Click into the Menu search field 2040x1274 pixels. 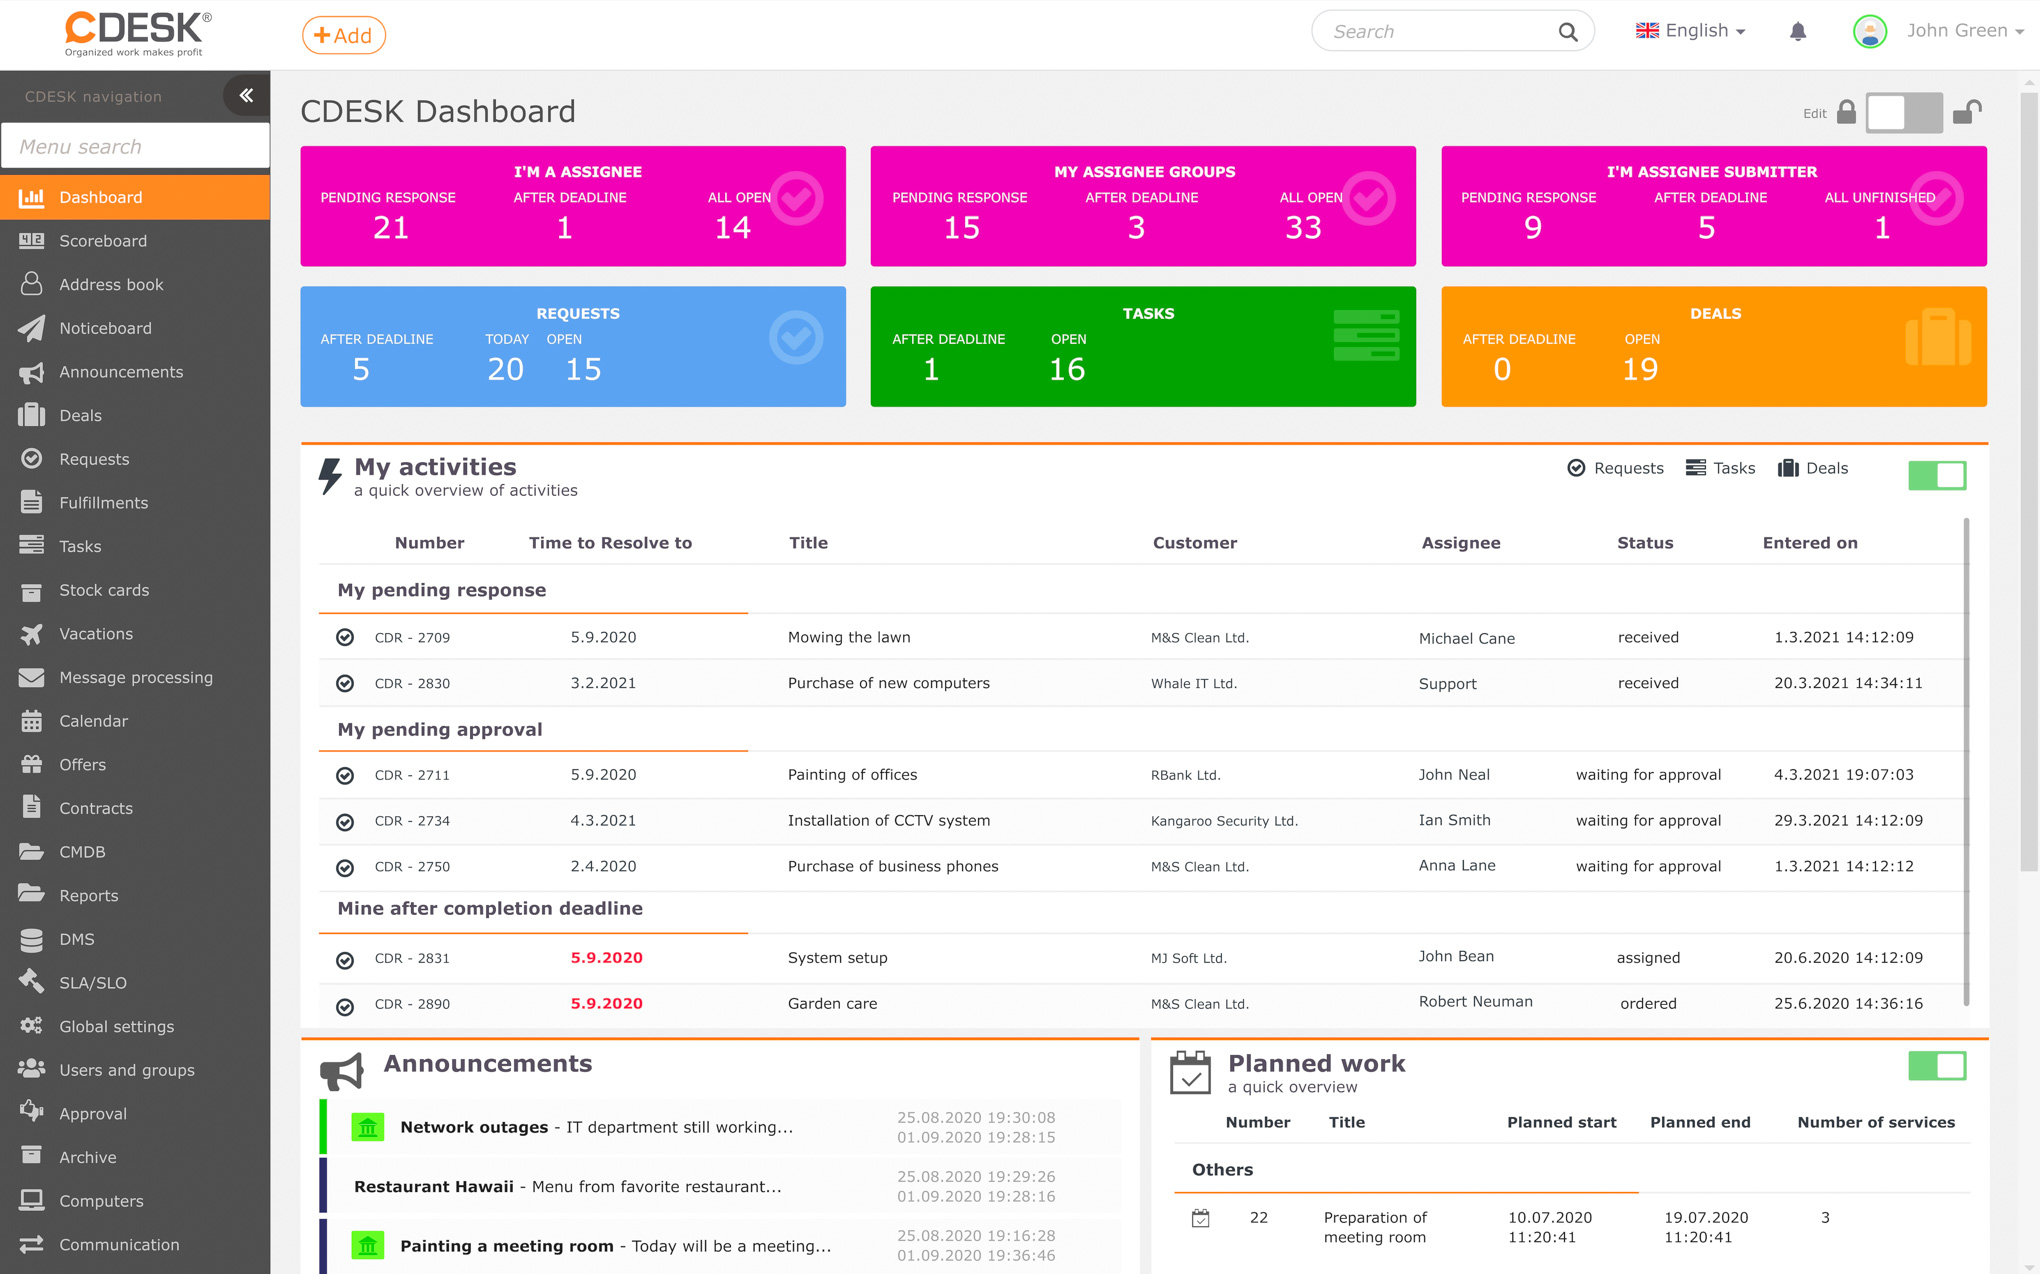[135, 147]
